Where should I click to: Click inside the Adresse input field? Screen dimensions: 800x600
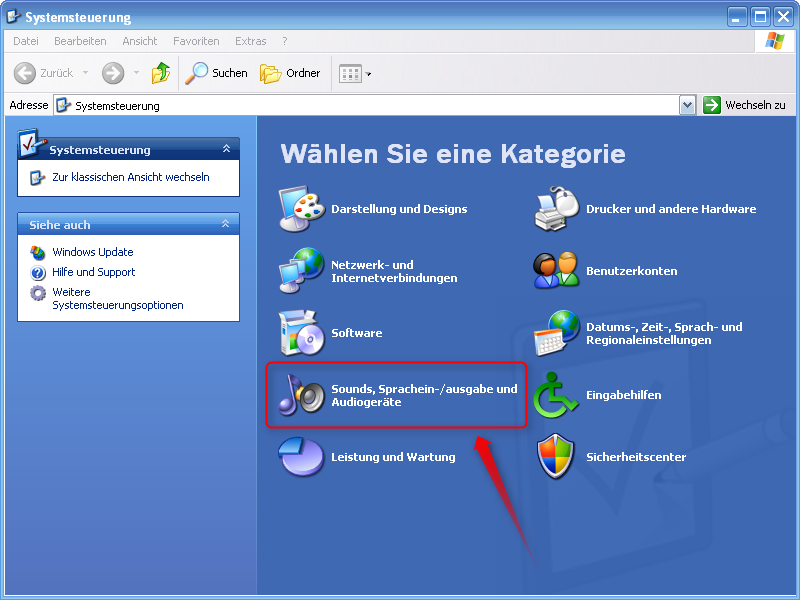click(366, 105)
